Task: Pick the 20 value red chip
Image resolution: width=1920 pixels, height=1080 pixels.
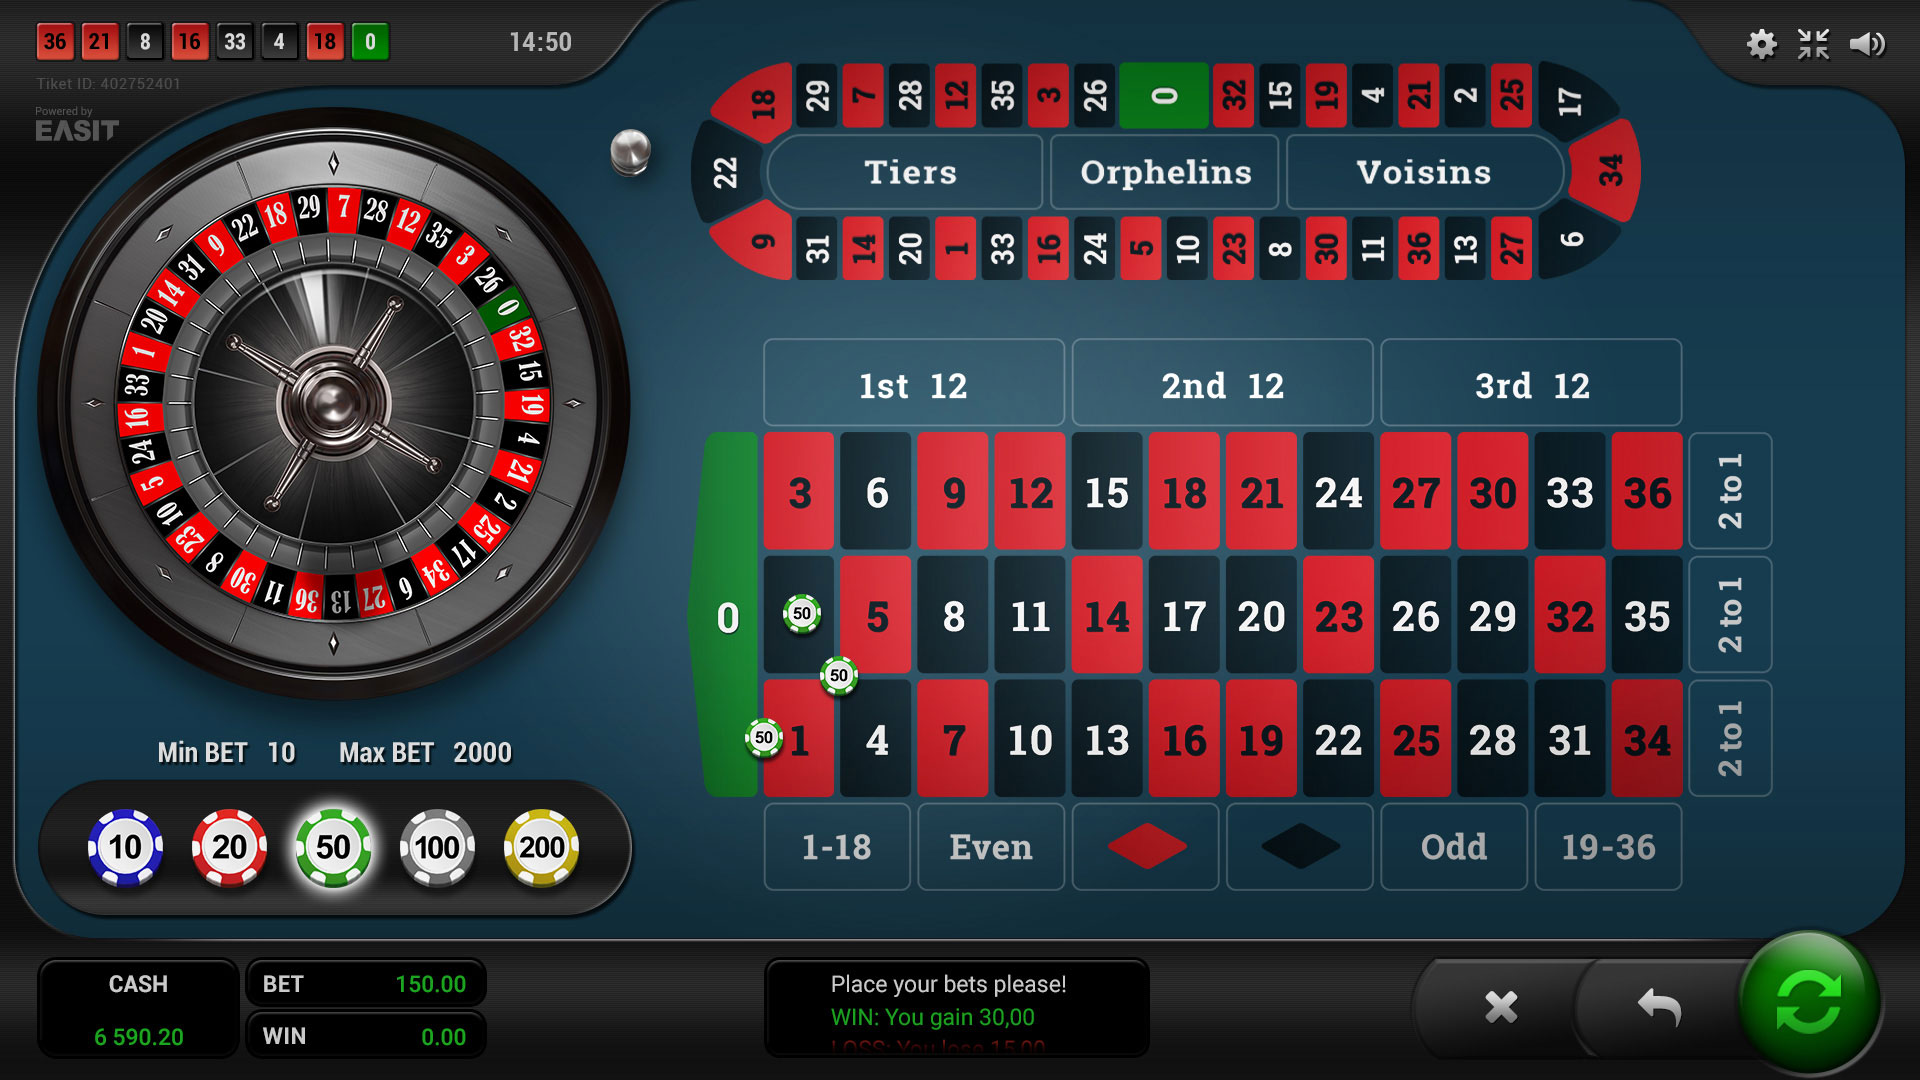Action: point(229,848)
